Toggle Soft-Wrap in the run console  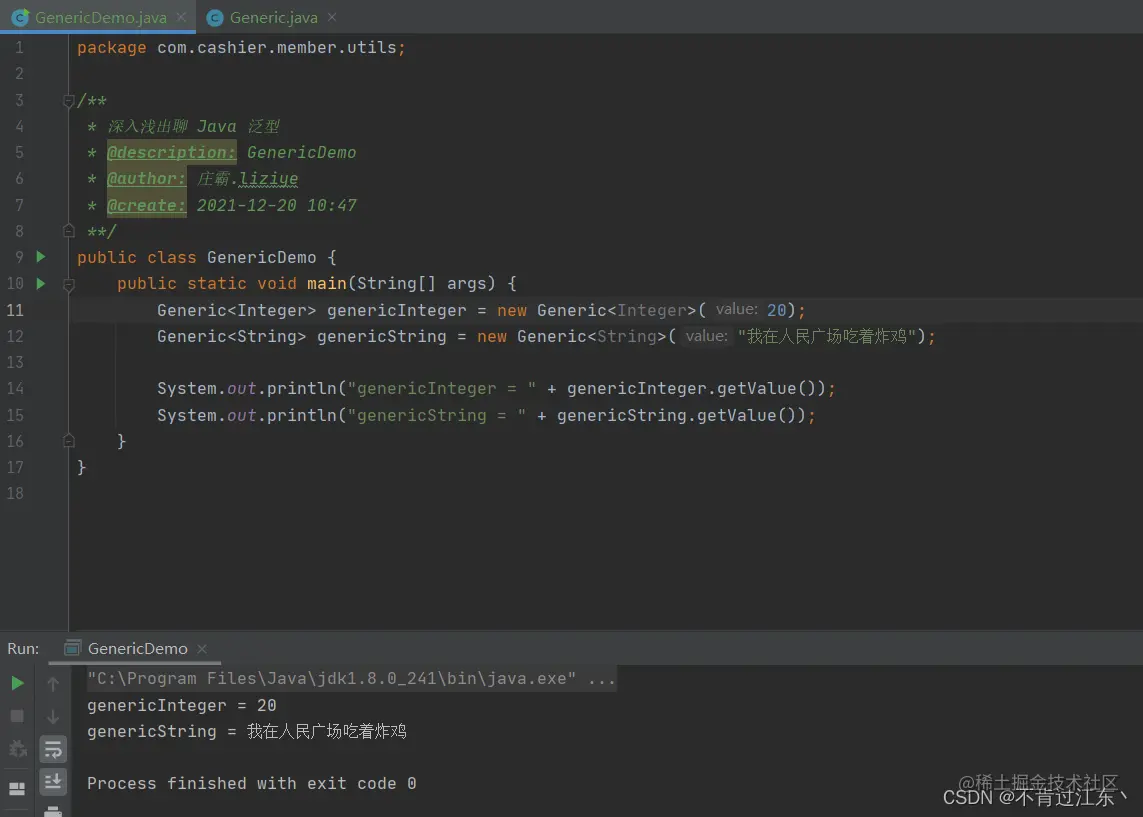click(53, 749)
